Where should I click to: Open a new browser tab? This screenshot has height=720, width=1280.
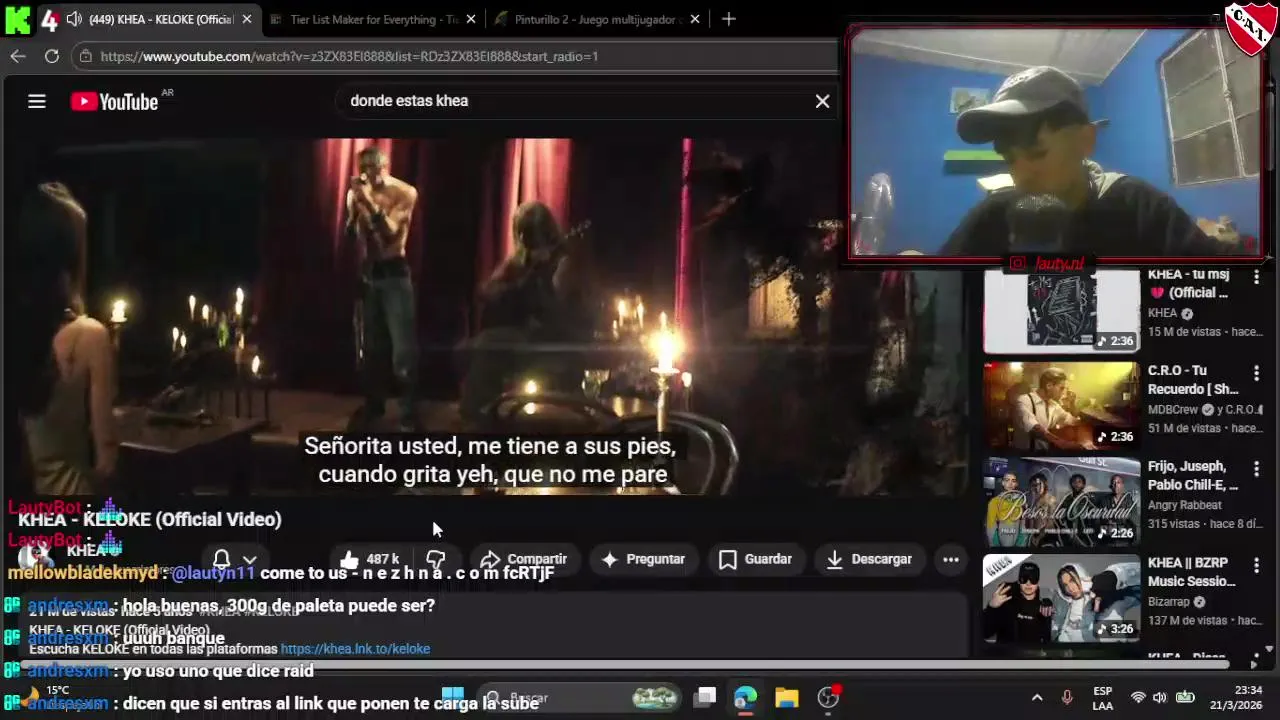(729, 19)
